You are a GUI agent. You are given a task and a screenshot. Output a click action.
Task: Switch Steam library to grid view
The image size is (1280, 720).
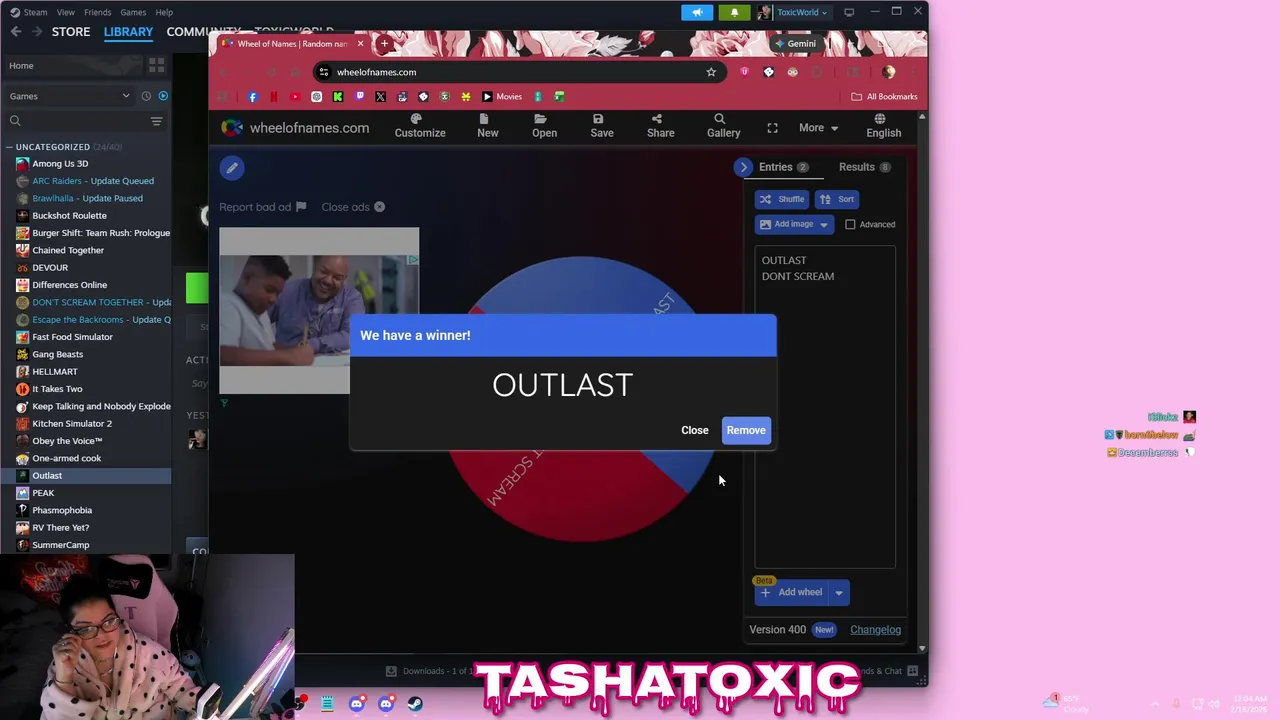coord(156,66)
